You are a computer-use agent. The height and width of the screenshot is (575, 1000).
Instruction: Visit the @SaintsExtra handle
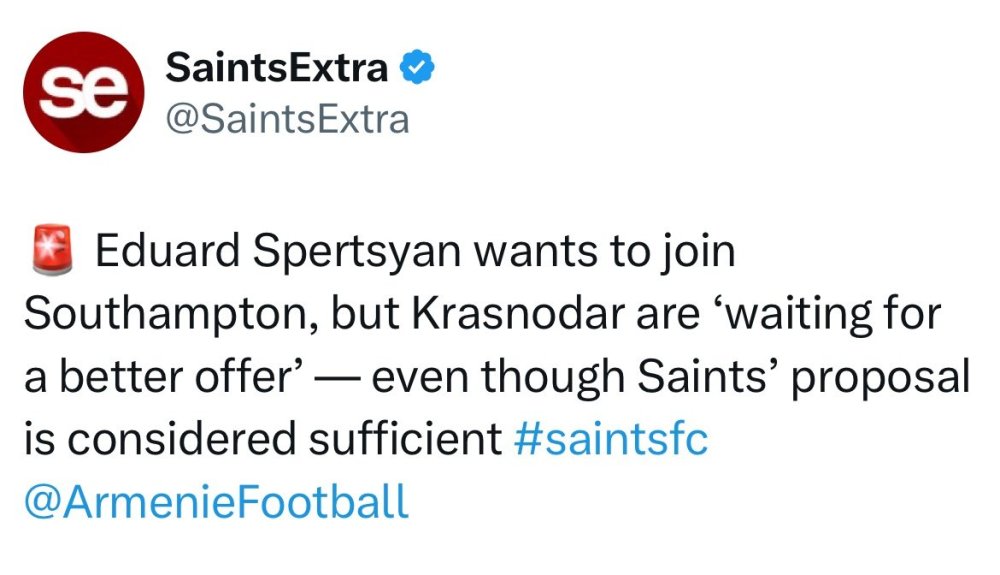[x=287, y=120]
